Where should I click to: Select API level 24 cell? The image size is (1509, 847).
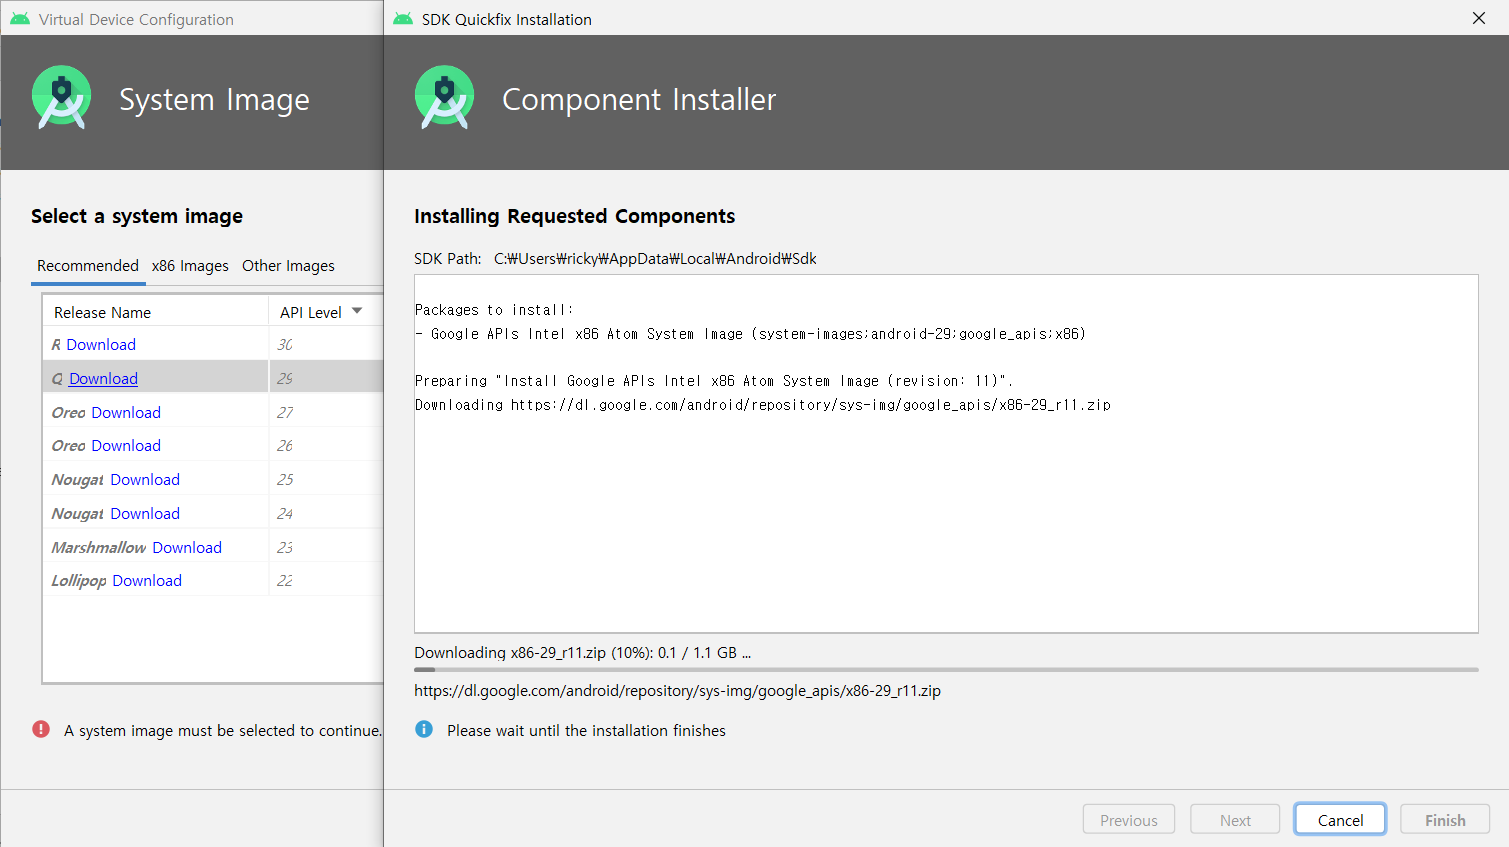326,513
